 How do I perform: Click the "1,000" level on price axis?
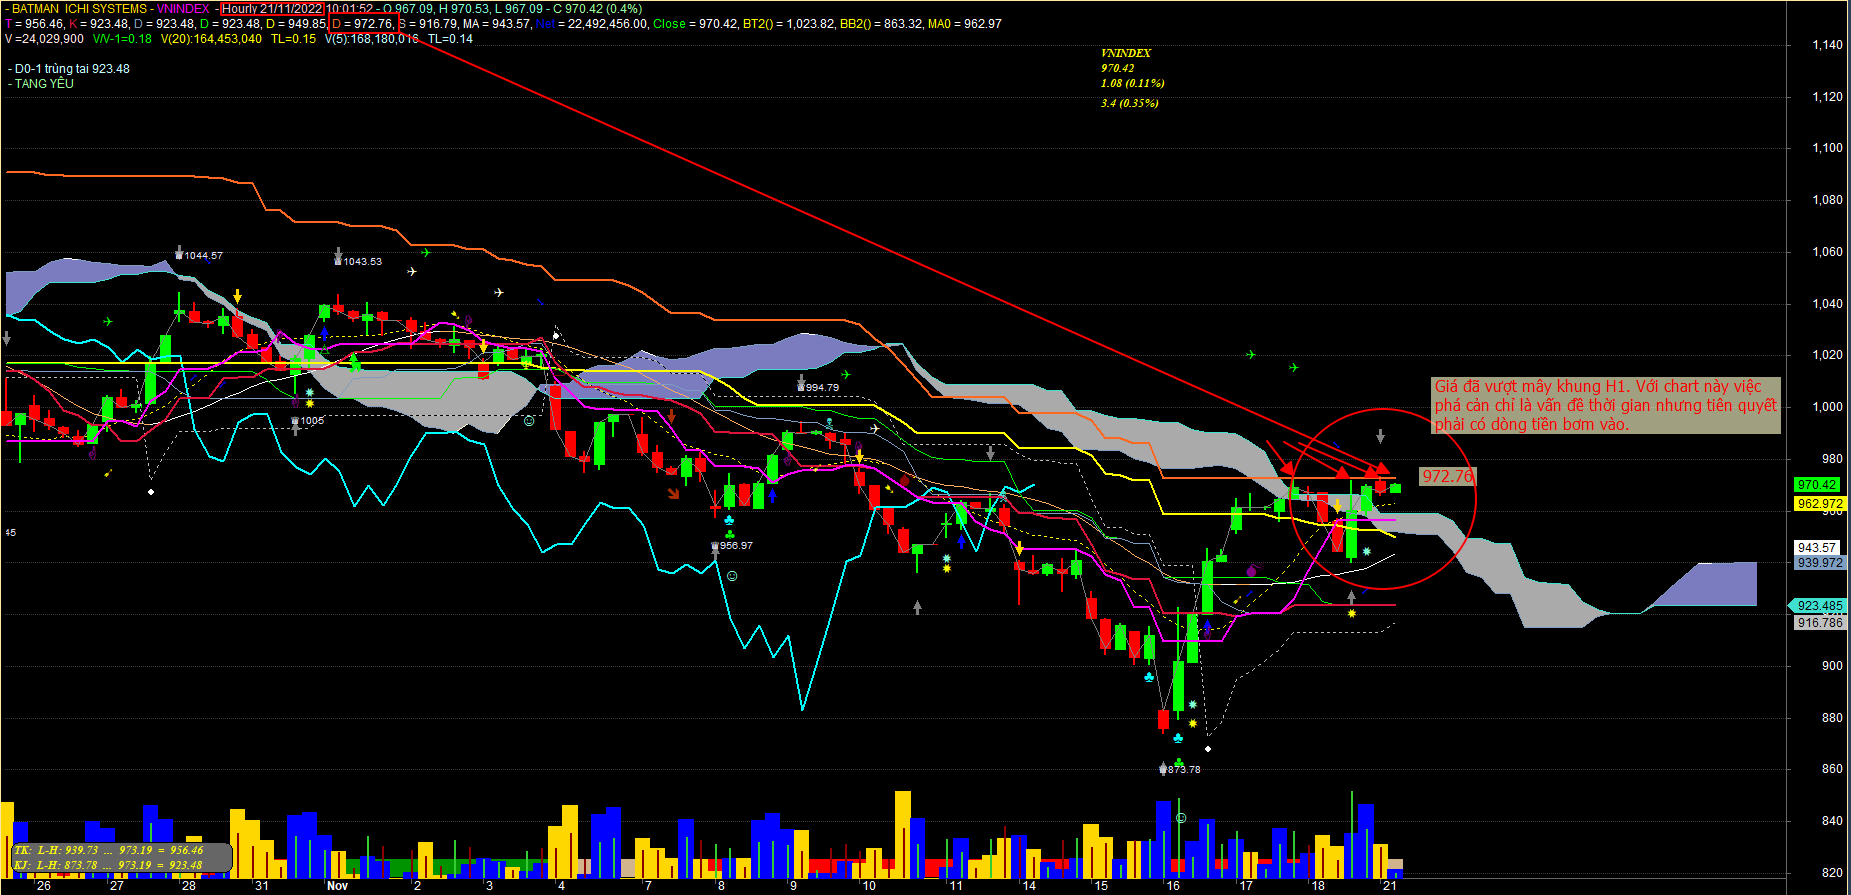tap(1828, 407)
